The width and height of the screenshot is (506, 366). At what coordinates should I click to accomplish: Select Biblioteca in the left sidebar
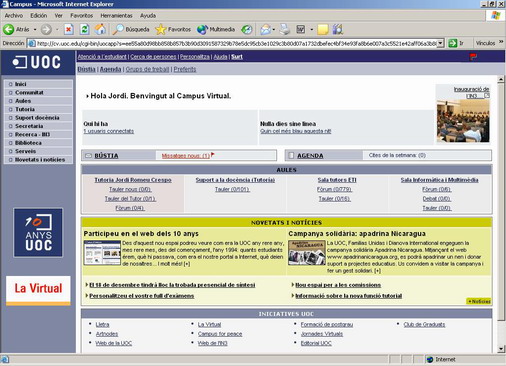click(x=39, y=143)
